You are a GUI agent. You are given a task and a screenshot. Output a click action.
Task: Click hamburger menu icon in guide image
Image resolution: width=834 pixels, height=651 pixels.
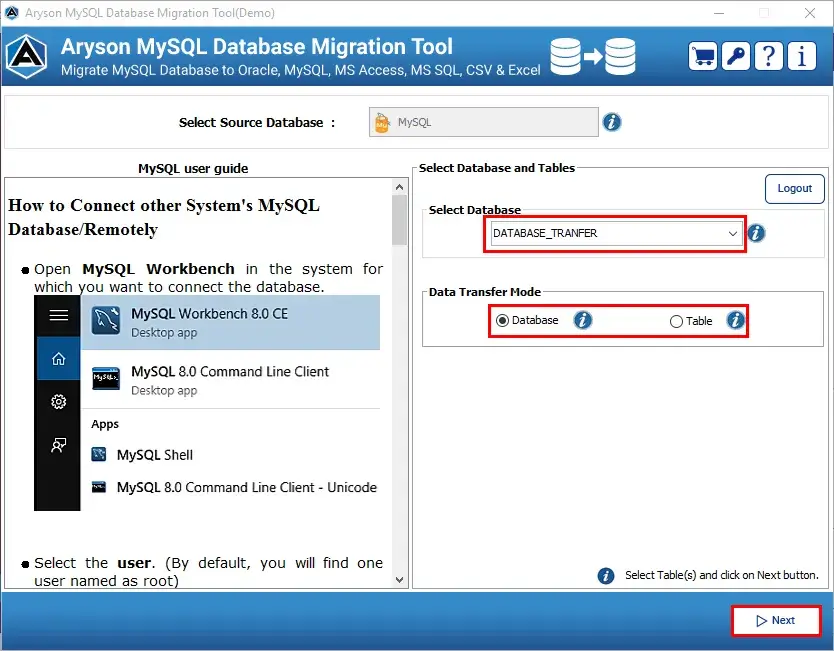coord(59,315)
